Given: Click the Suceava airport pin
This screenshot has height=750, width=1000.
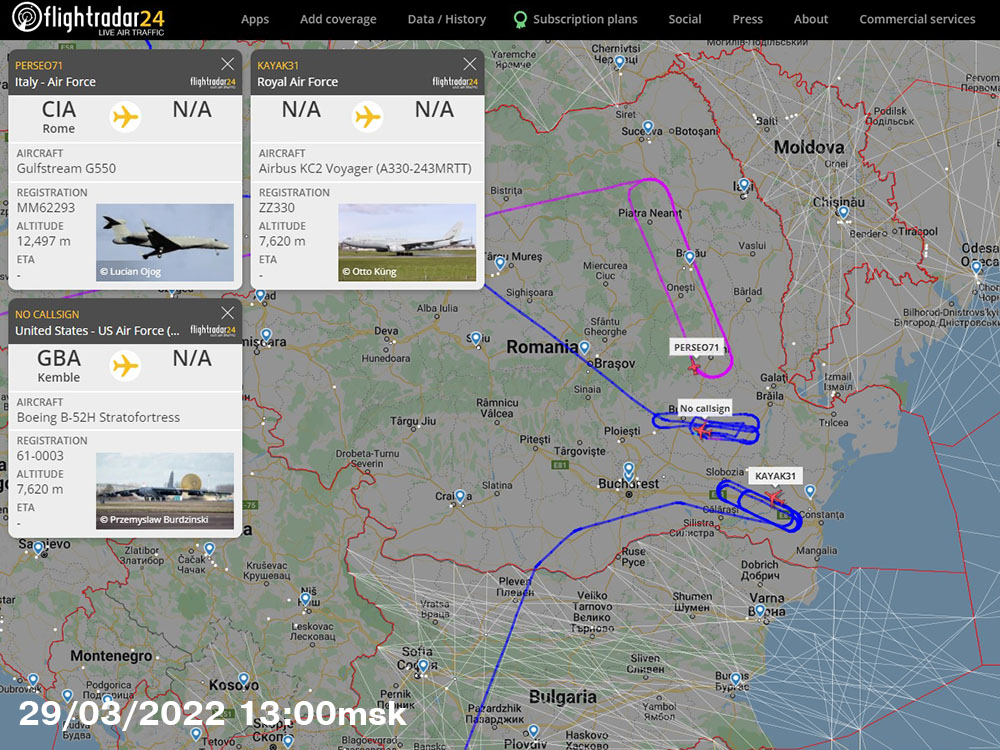Looking at the screenshot, I should point(648,127).
